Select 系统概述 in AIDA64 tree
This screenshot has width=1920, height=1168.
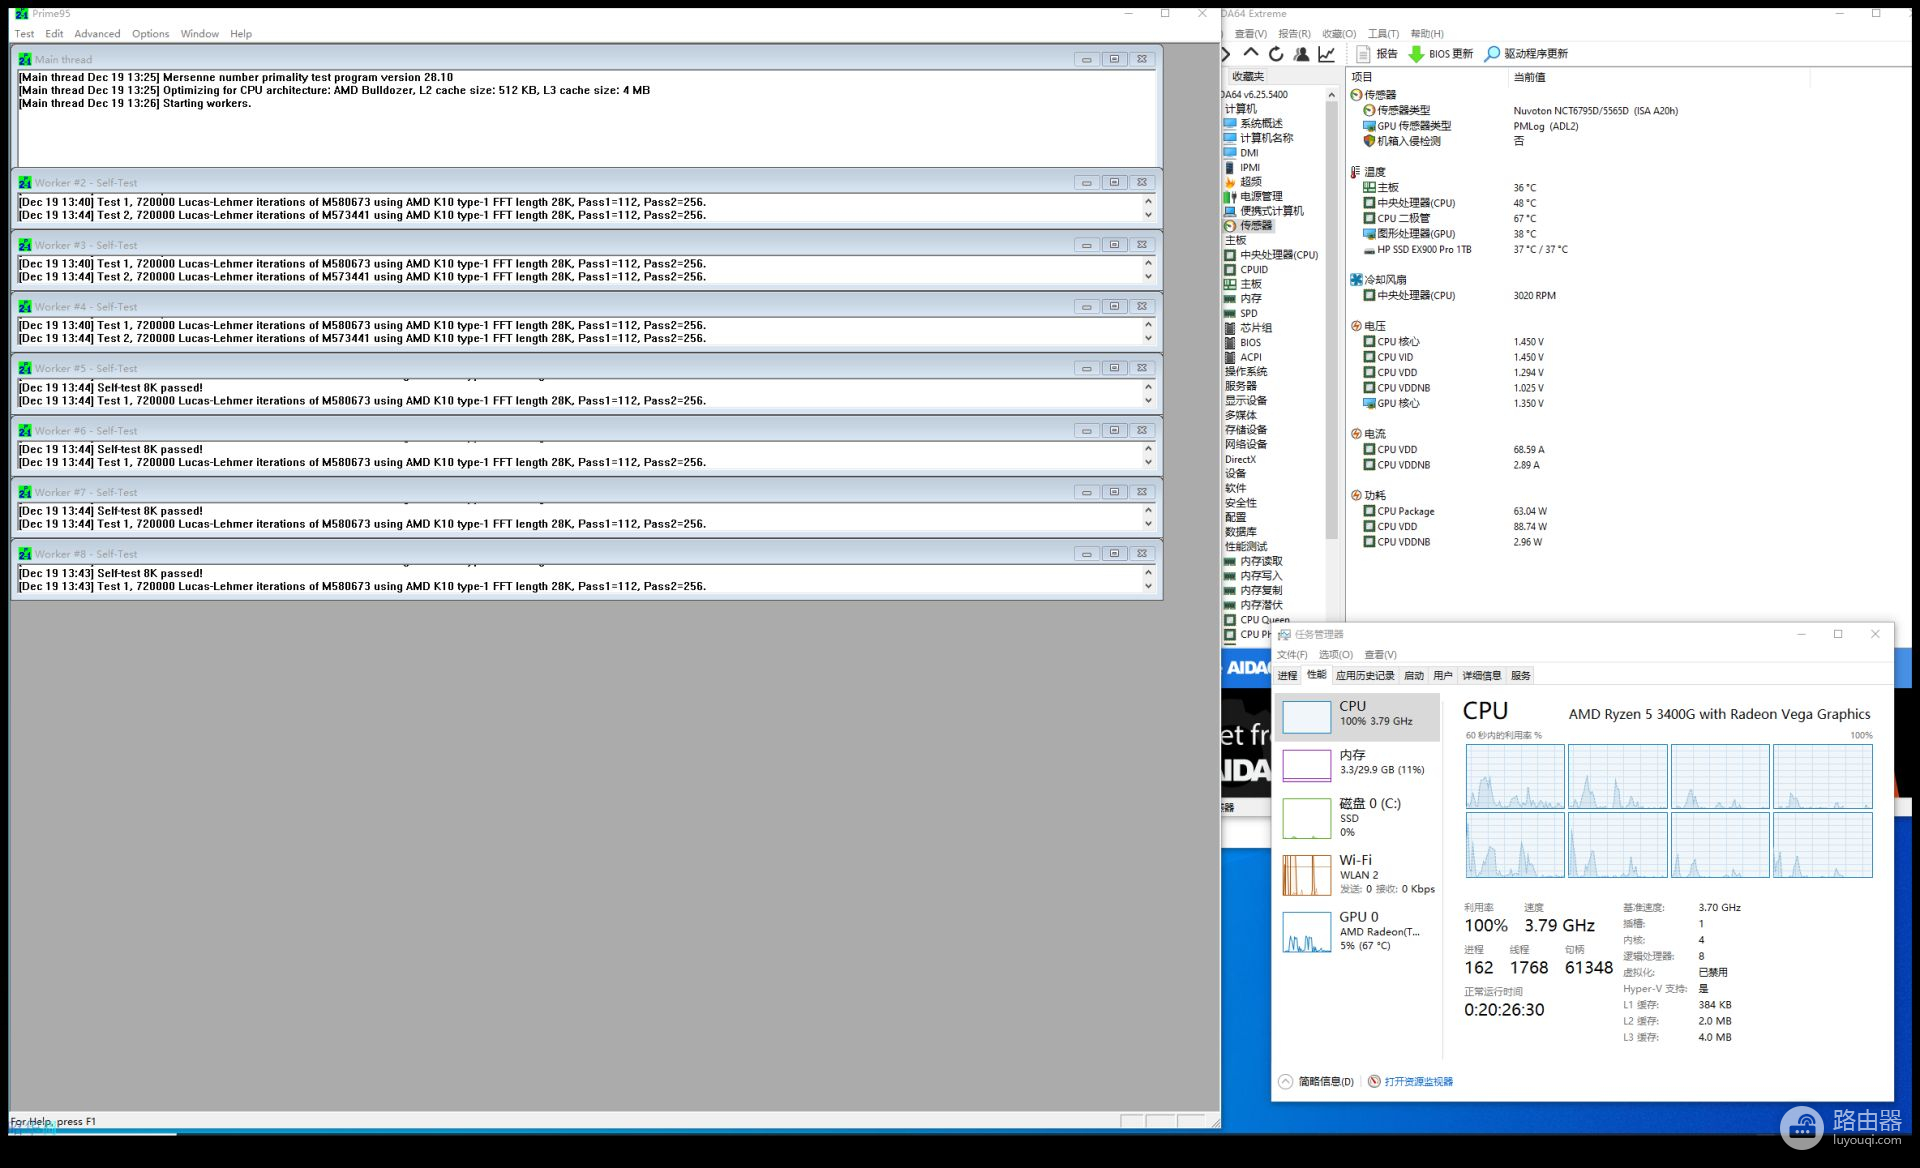point(1261,123)
